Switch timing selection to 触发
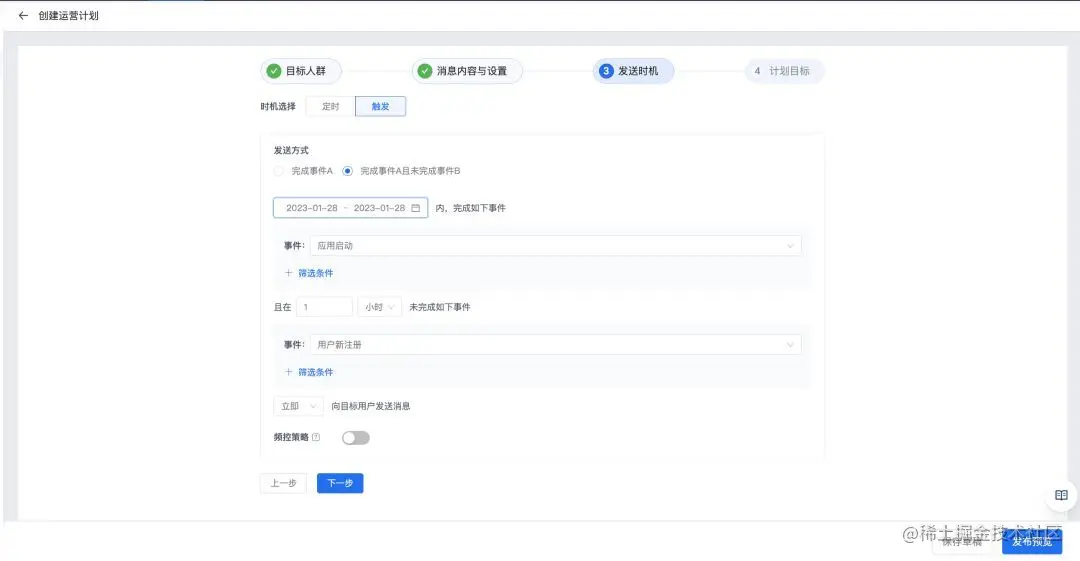 pos(380,106)
